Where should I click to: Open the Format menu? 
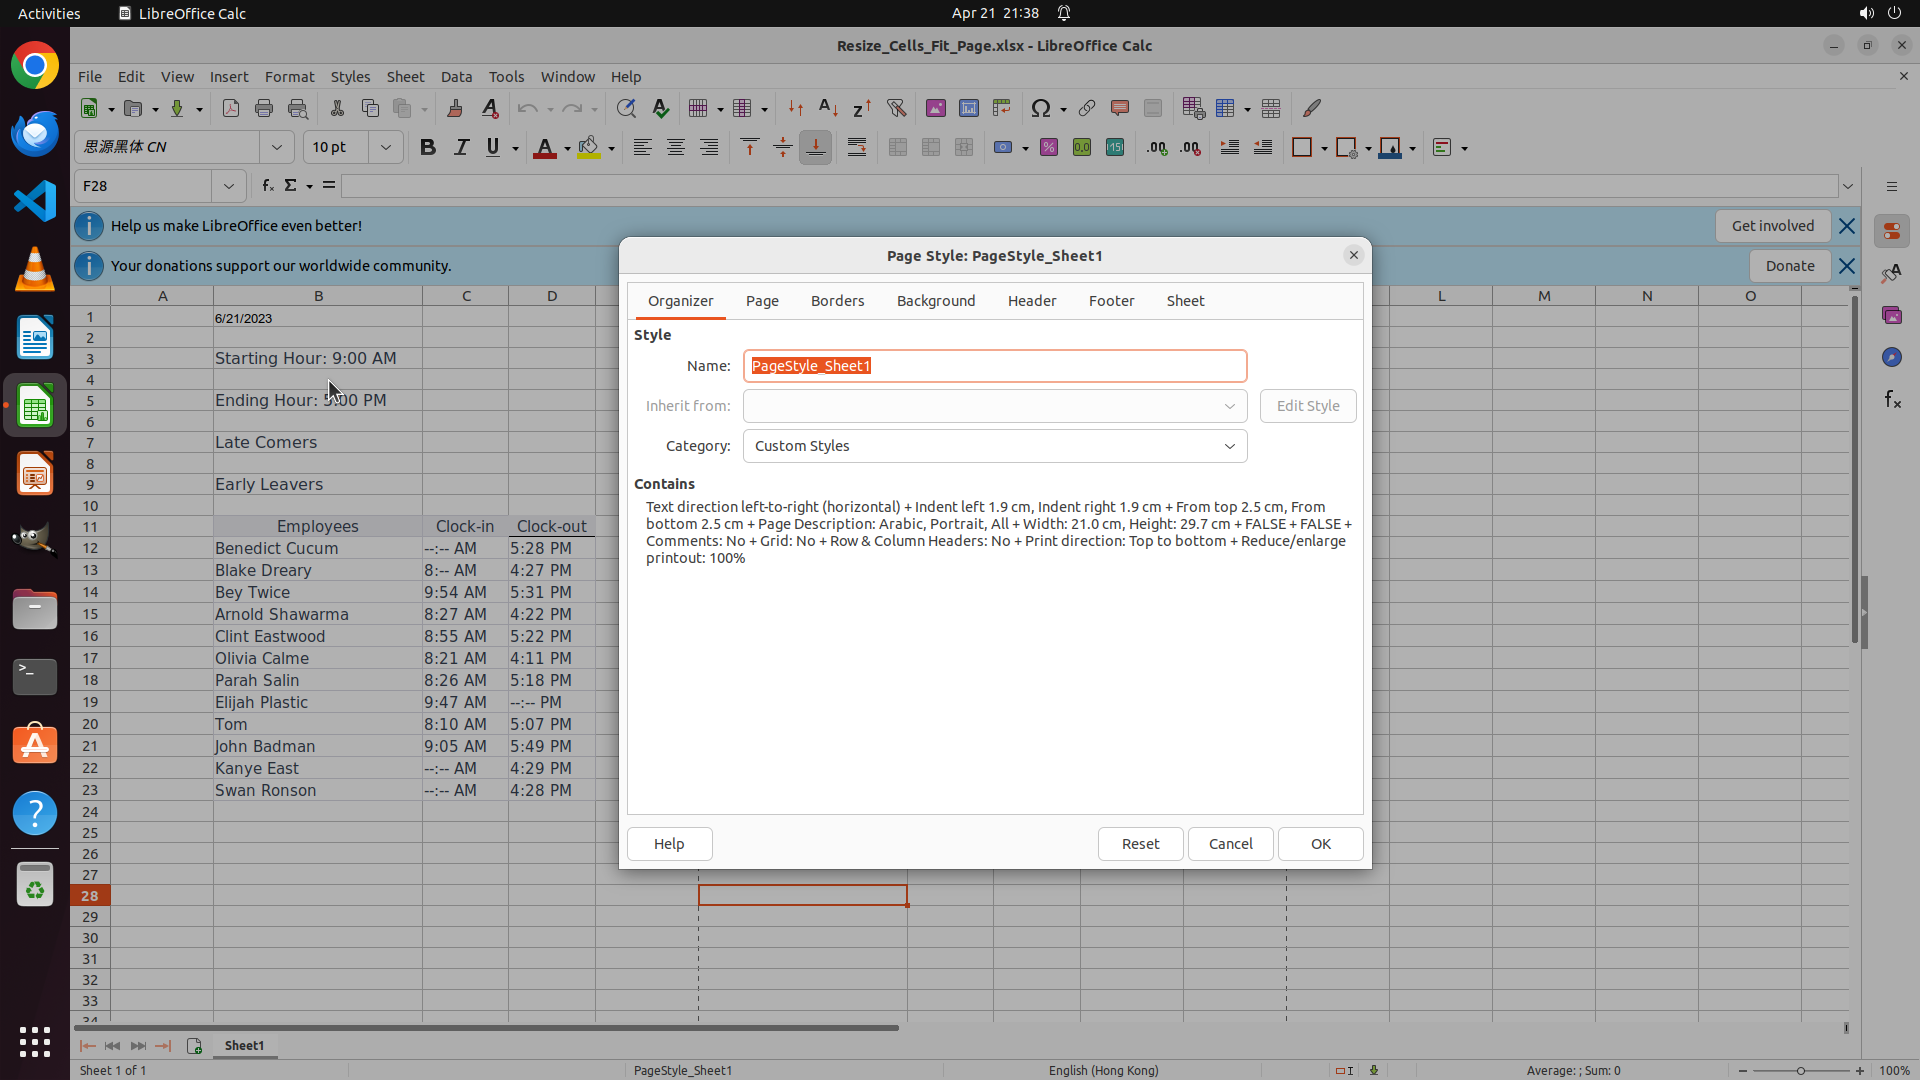click(289, 77)
